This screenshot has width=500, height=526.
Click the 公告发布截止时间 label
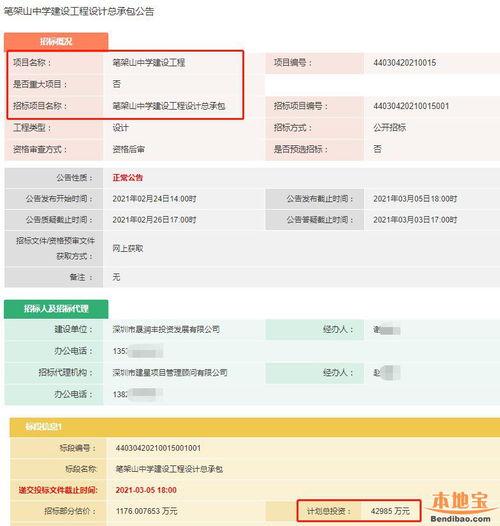[320, 199]
